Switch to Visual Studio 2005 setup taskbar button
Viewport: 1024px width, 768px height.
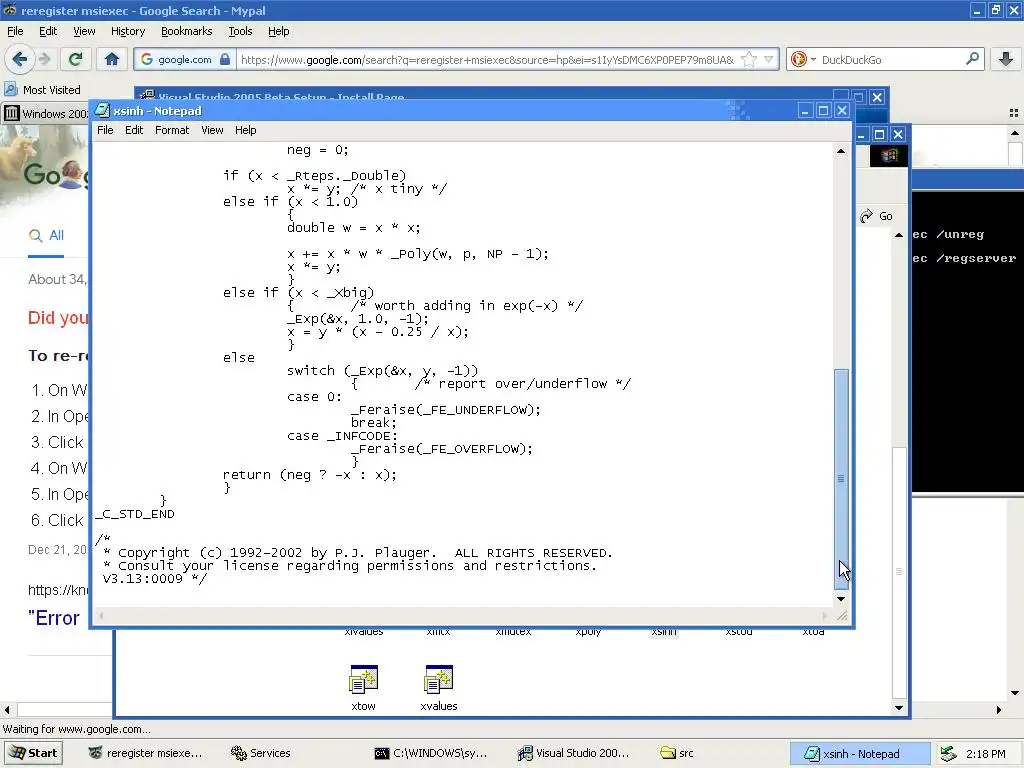(x=573, y=753)
